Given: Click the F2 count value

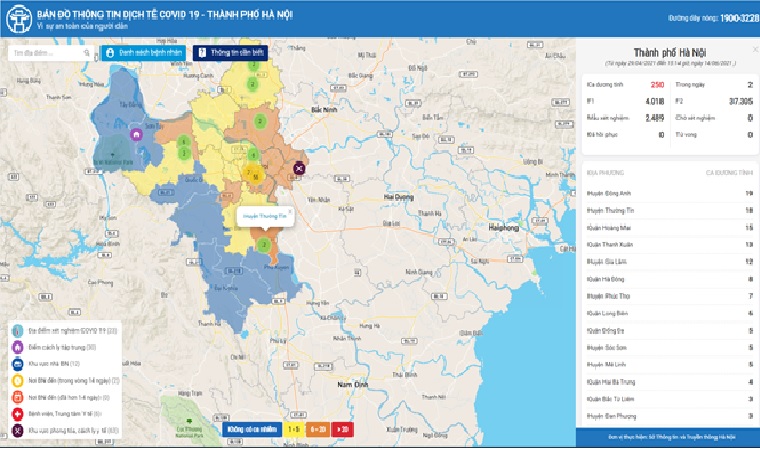Looking at the screenshot, I should 741,101.
